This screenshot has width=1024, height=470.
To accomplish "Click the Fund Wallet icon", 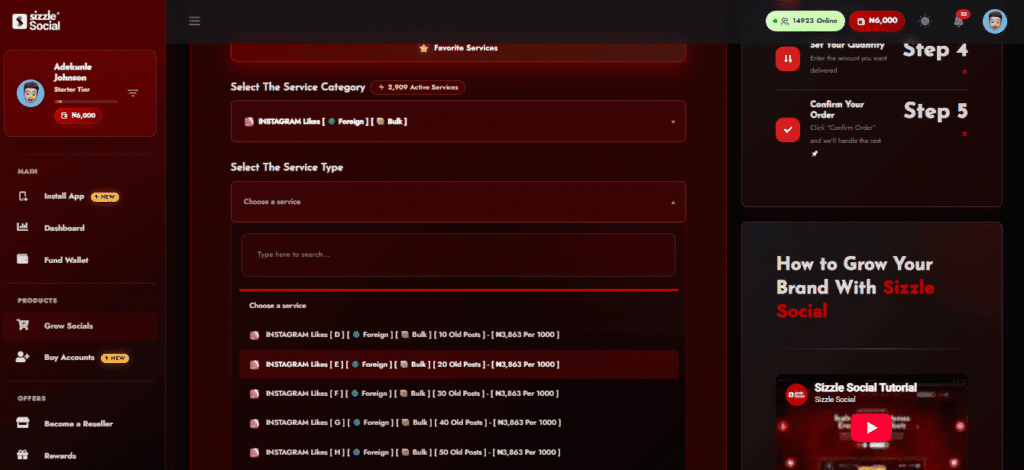I will point(23,259).
